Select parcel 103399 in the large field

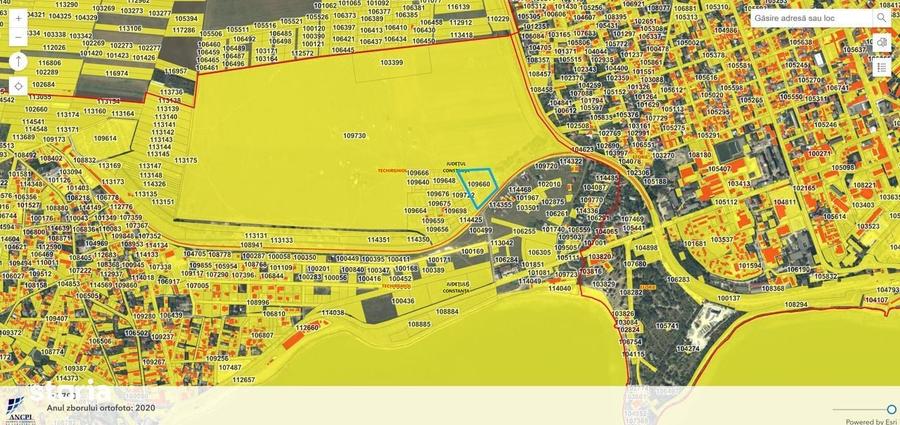coord(391,61)
